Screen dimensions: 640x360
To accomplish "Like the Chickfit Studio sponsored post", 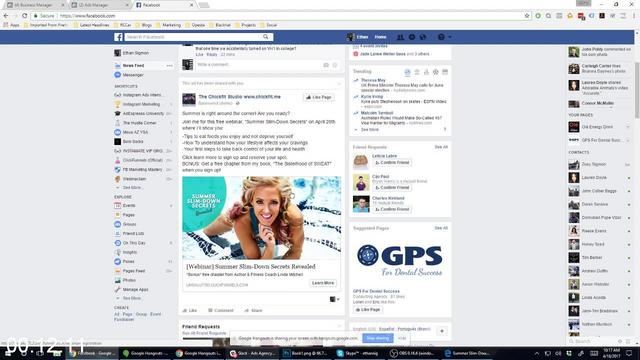I will point(190,311).
